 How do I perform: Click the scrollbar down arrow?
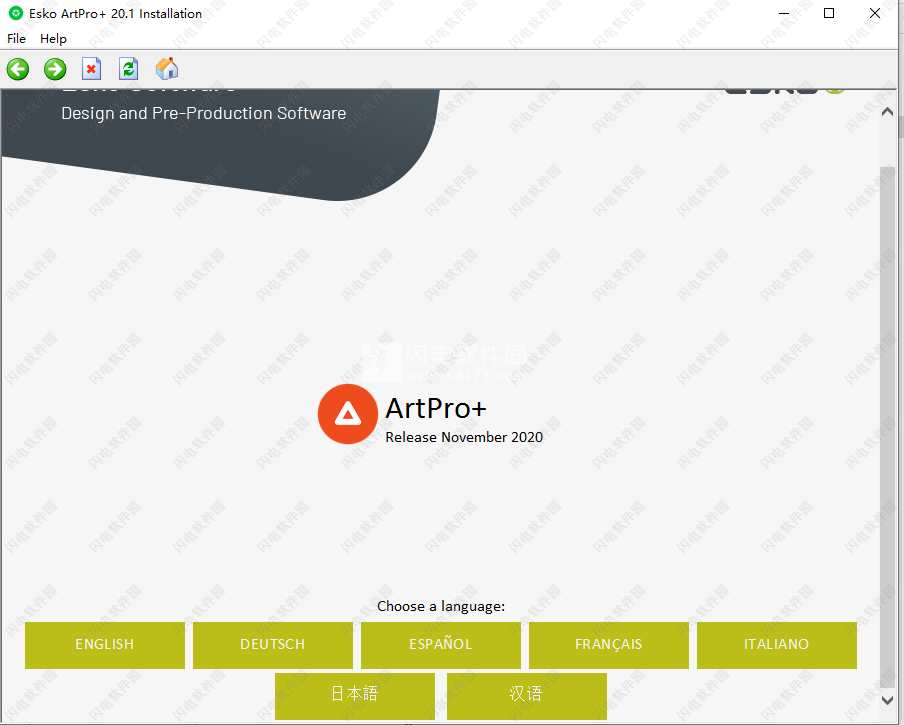(x=887, y=700)
